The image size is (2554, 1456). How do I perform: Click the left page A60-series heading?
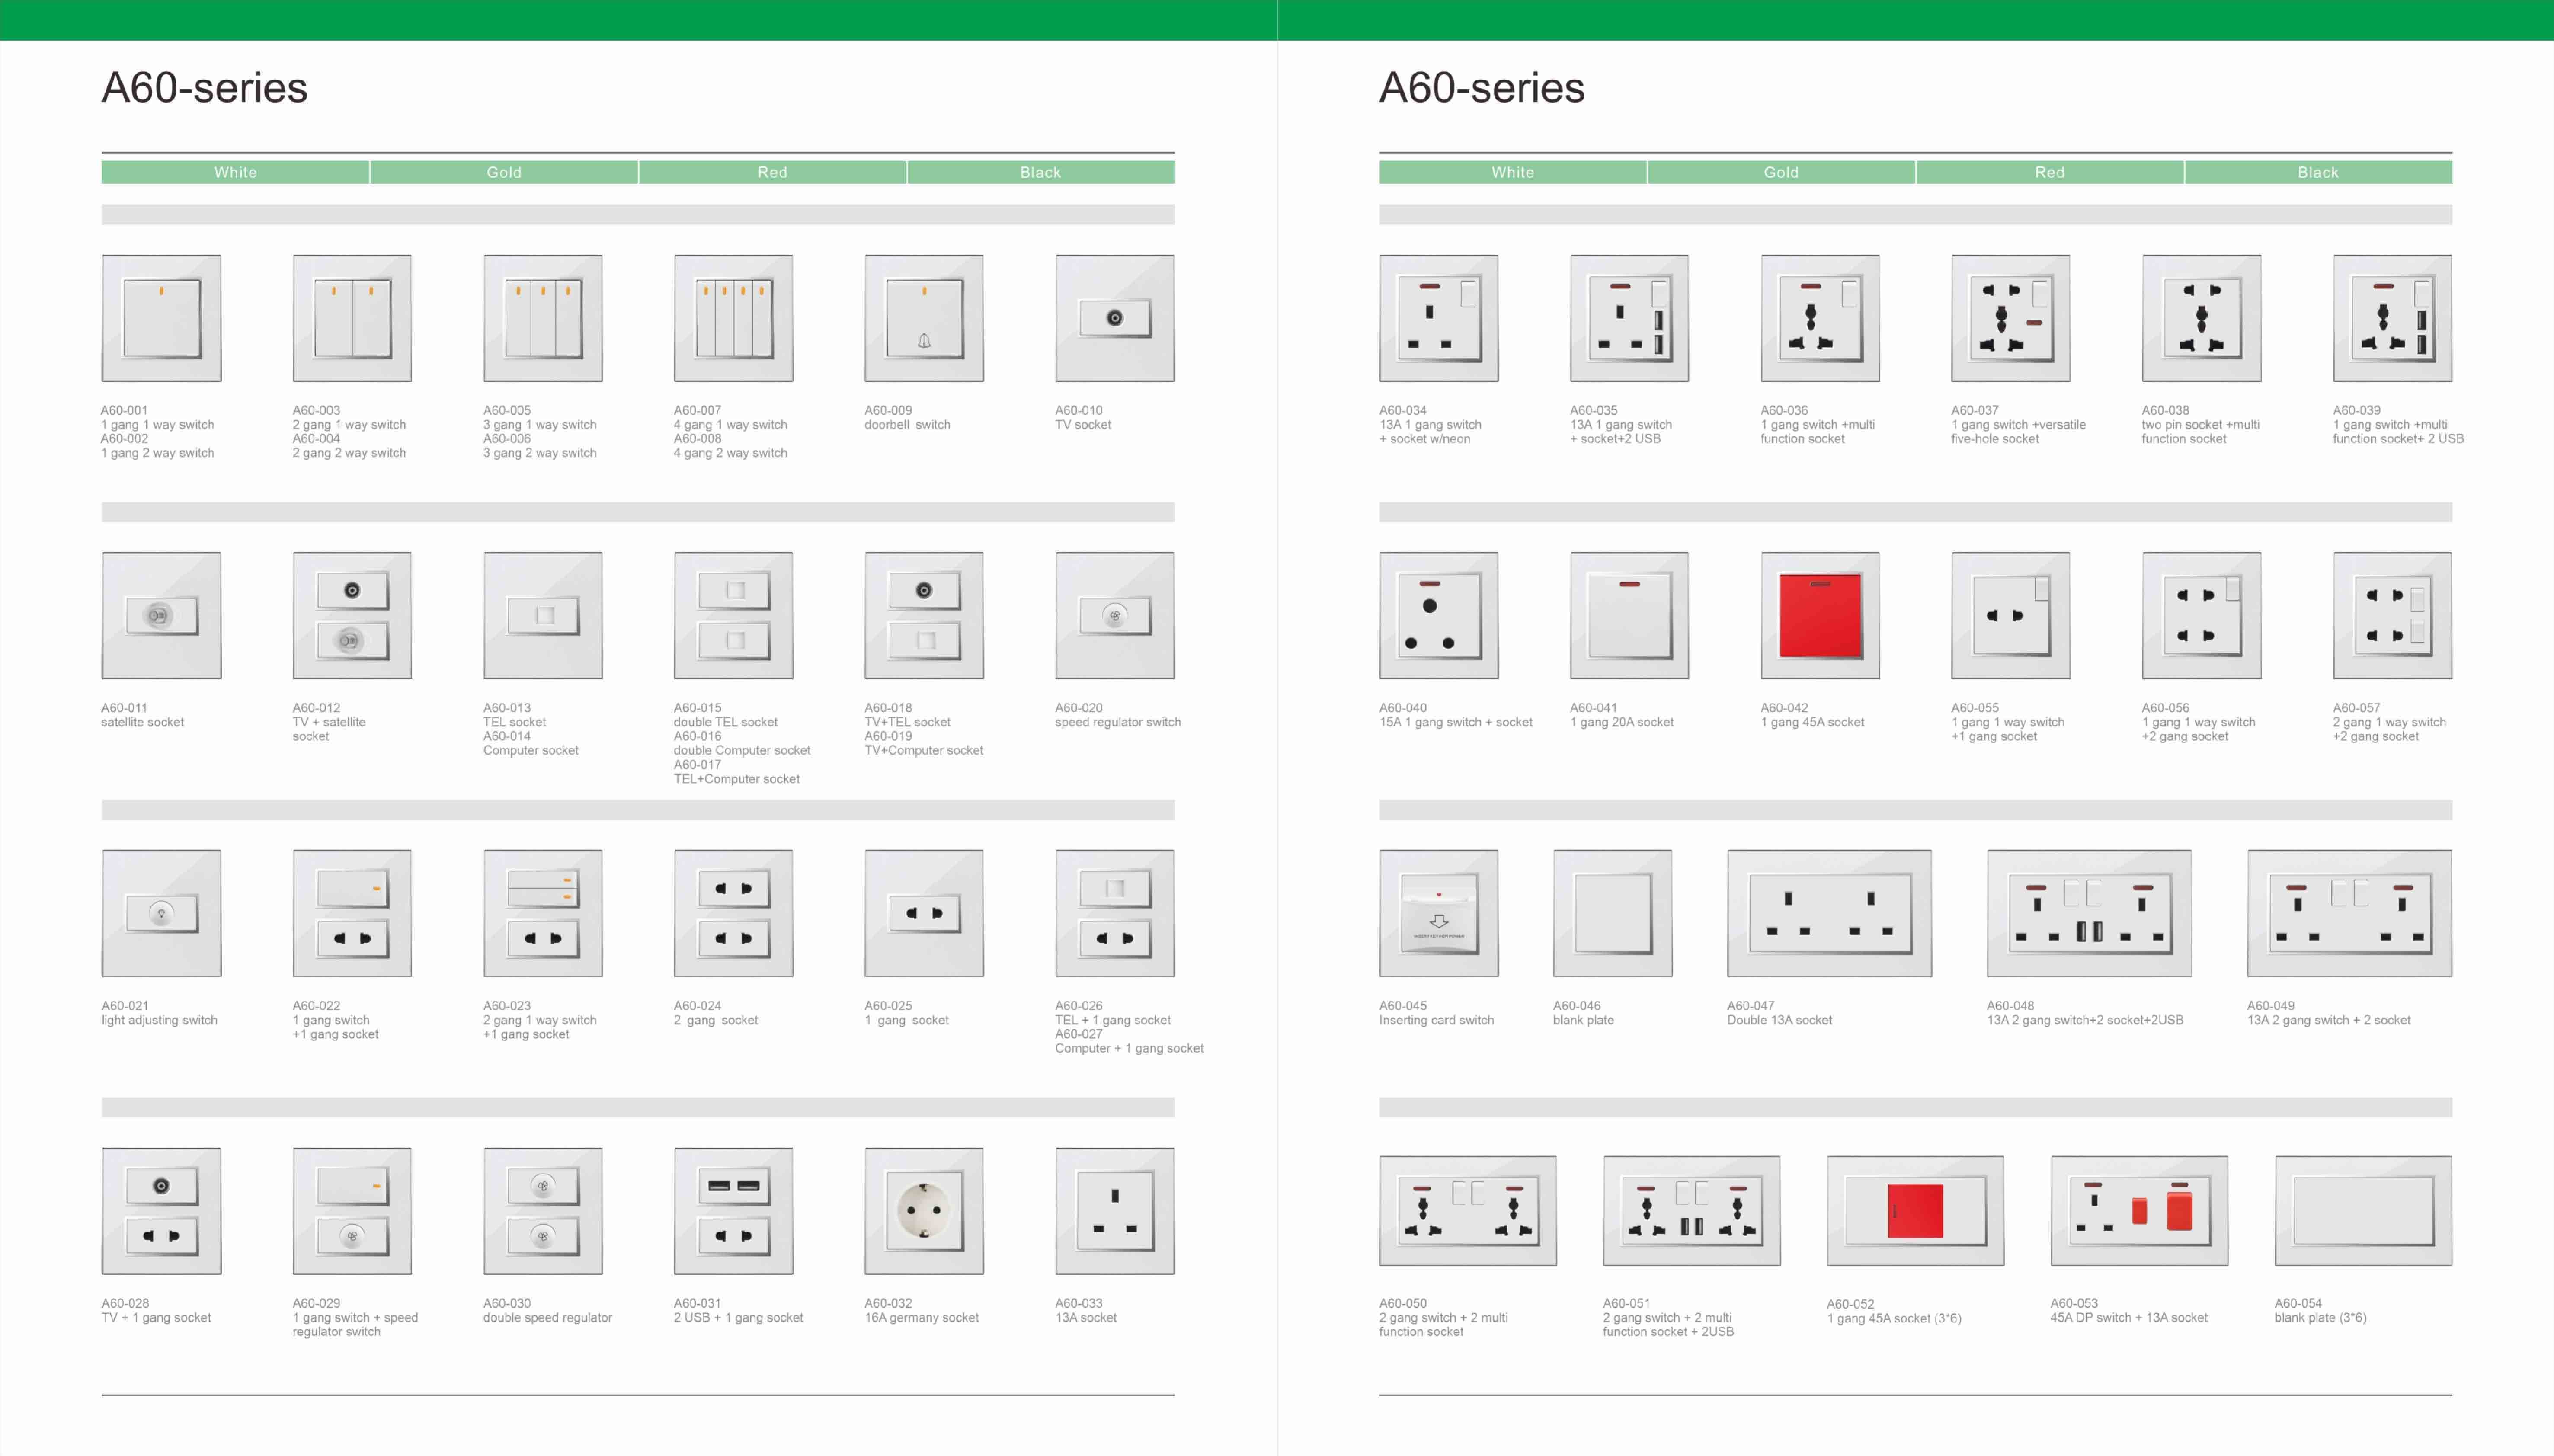pos(205,88)
